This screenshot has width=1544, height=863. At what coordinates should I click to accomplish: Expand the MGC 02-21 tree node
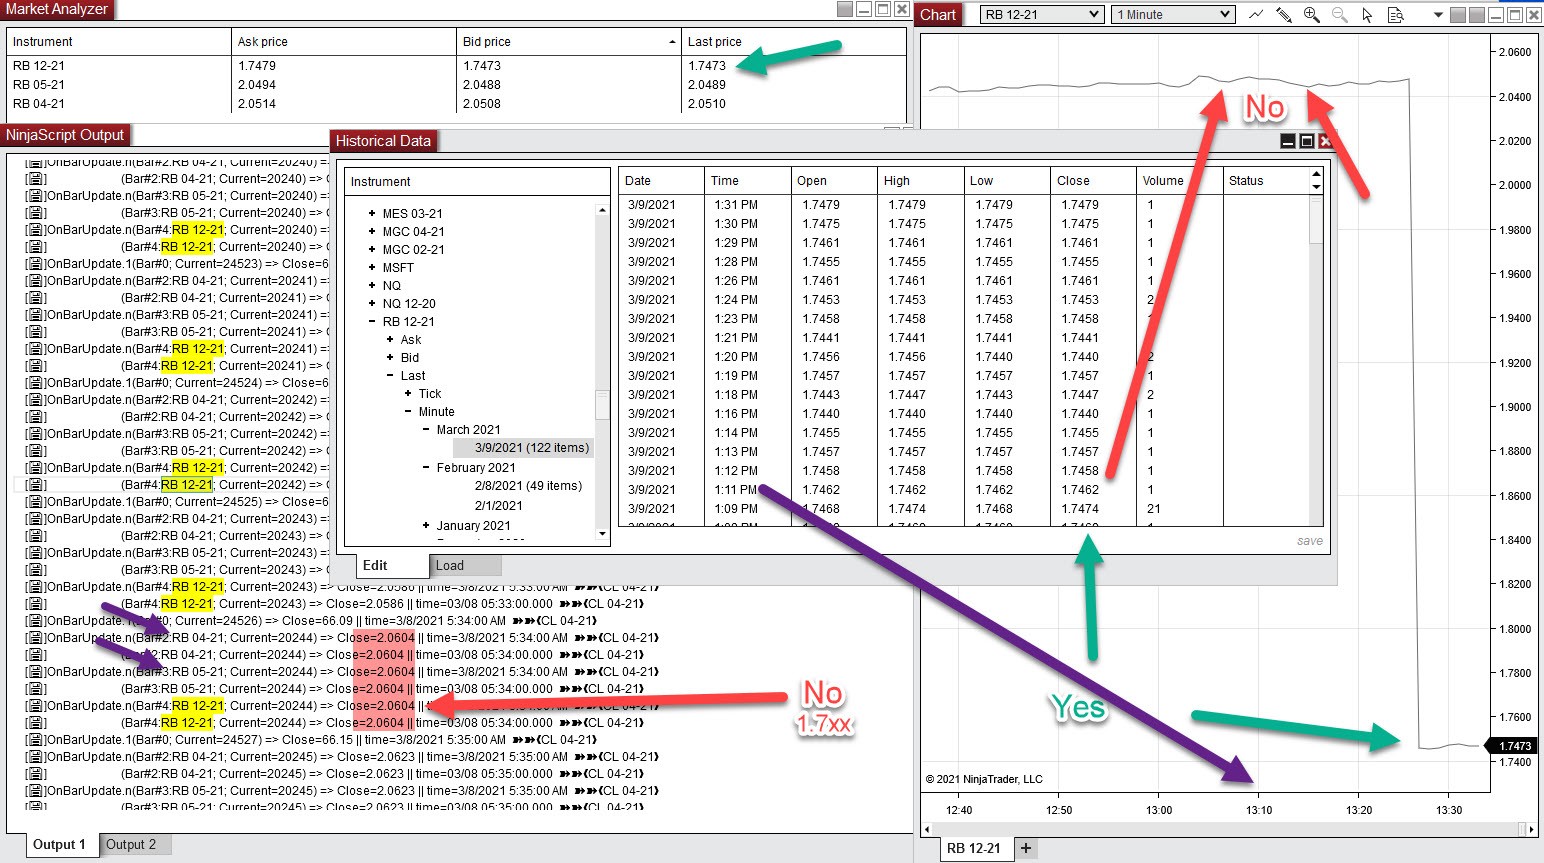coord(372,249)
